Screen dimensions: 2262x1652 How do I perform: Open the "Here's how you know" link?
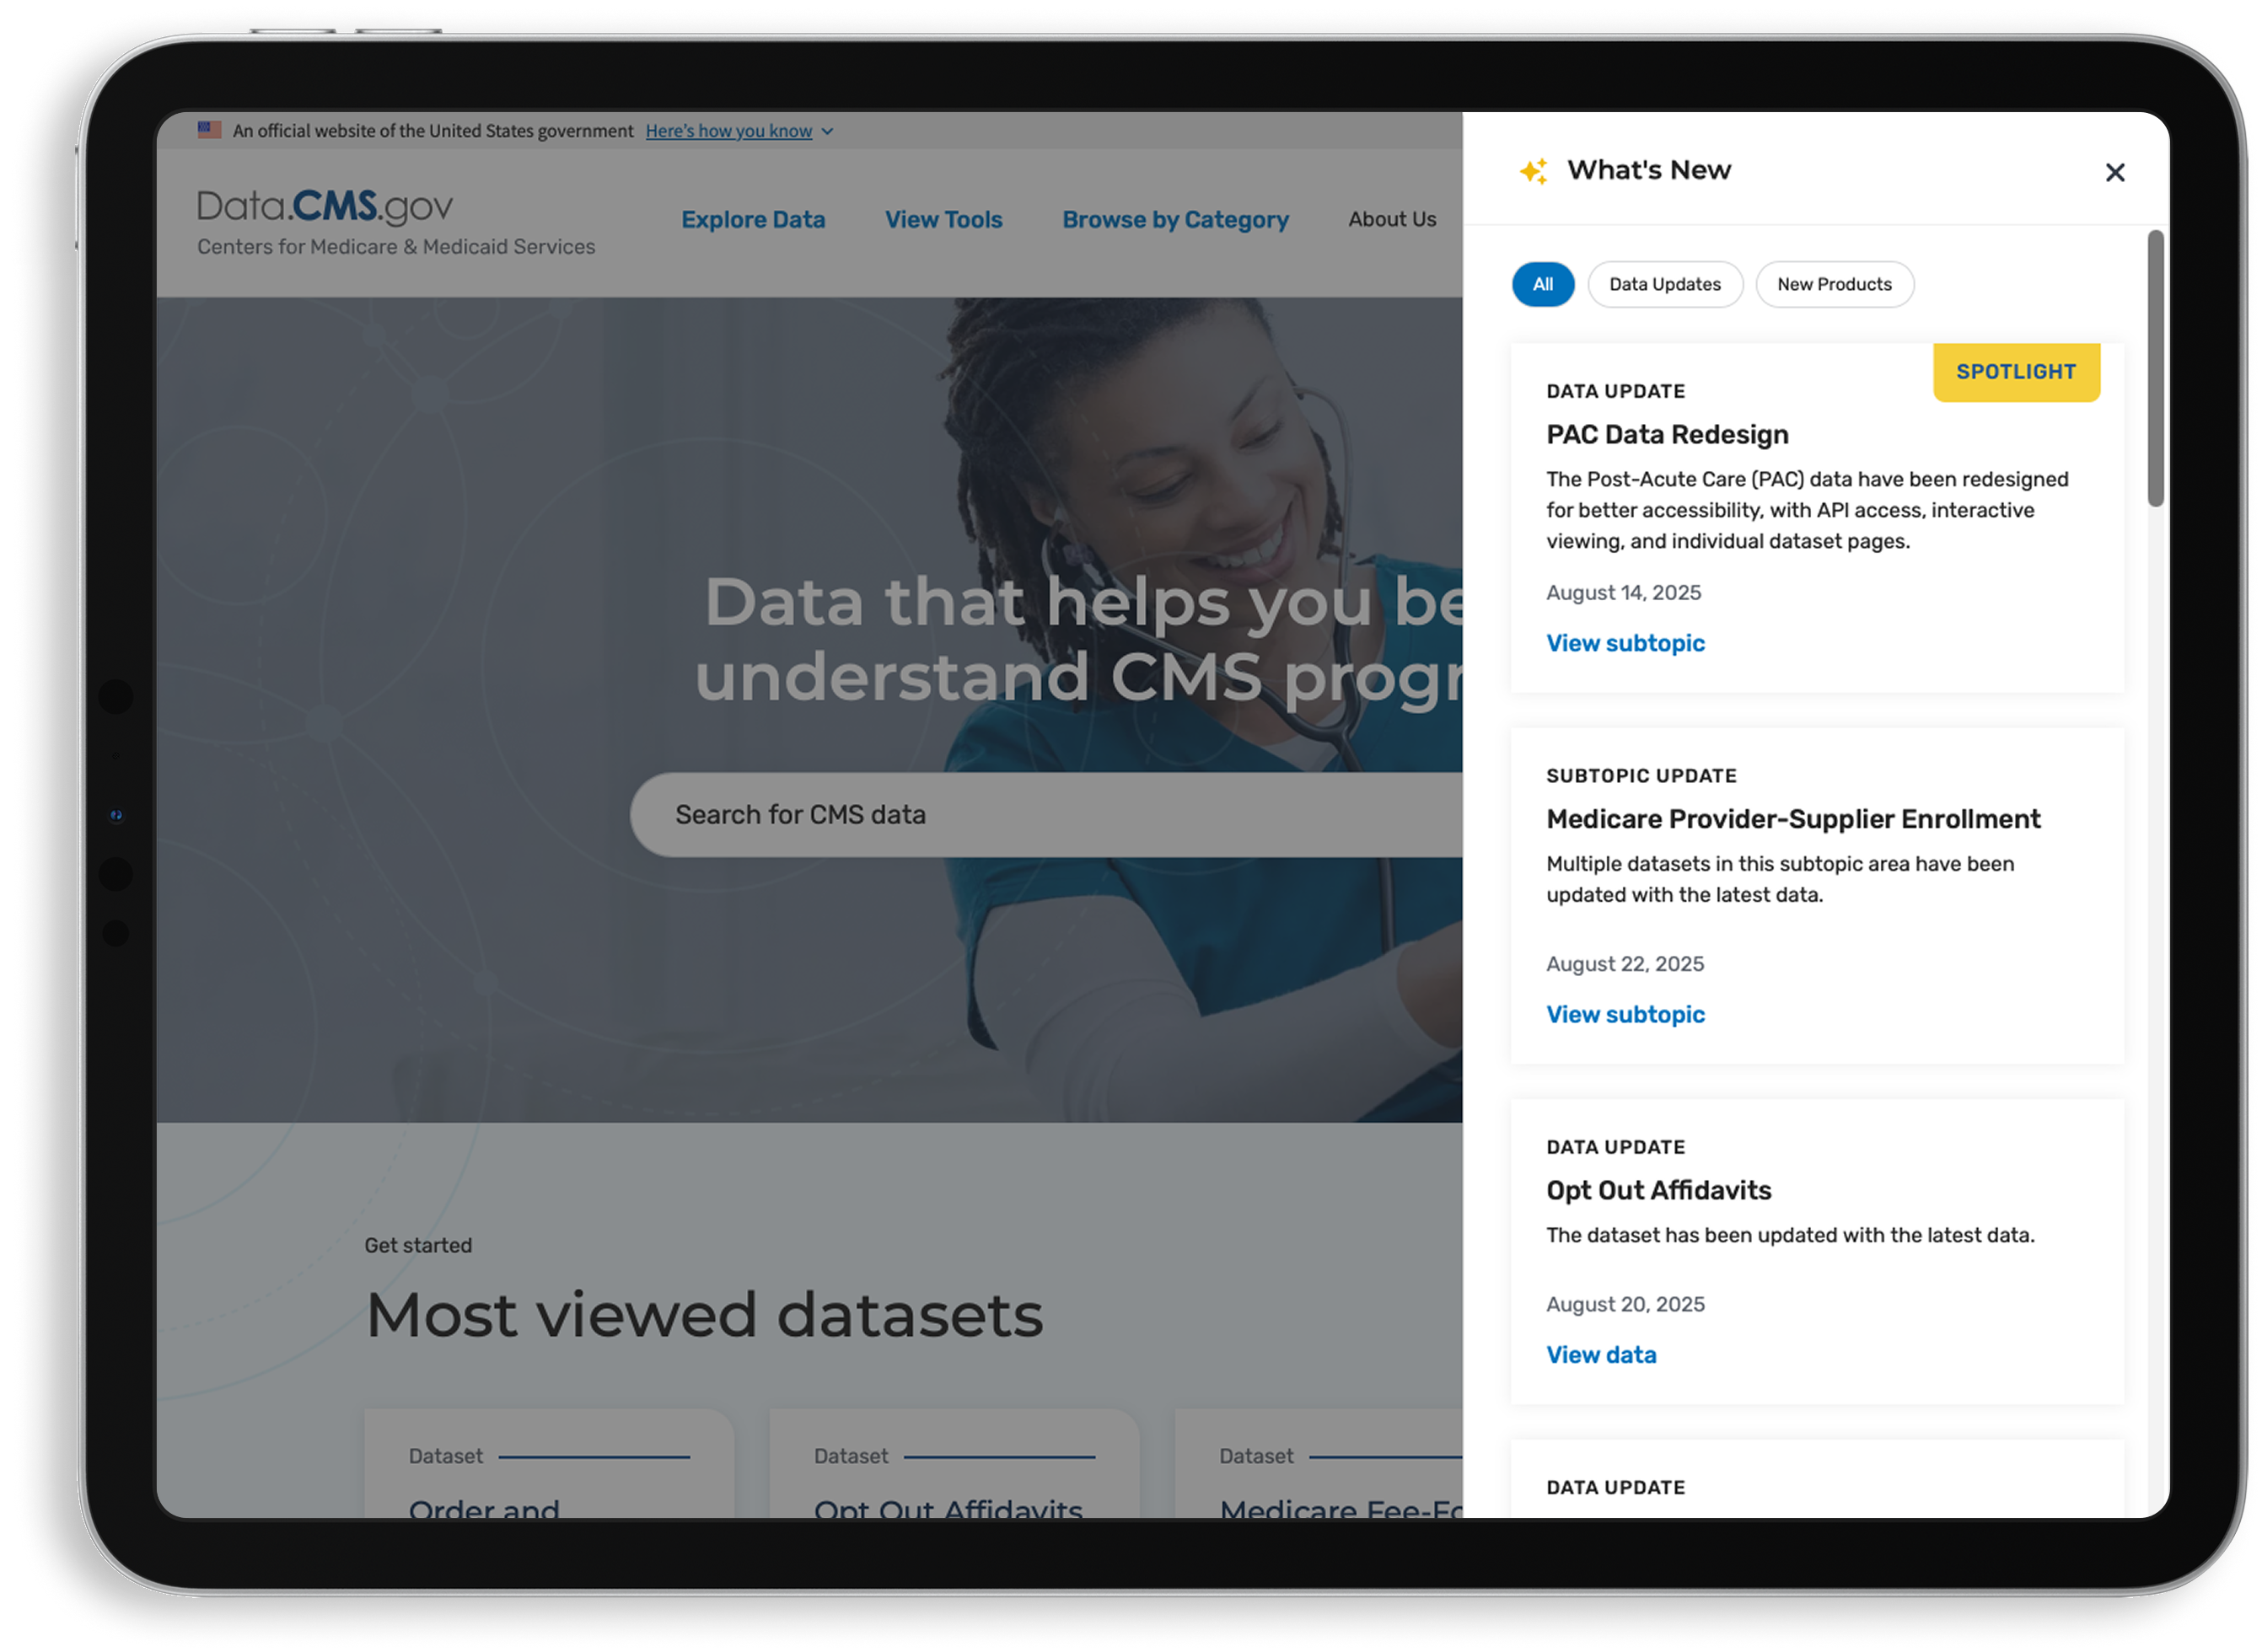tap(728, 131)
